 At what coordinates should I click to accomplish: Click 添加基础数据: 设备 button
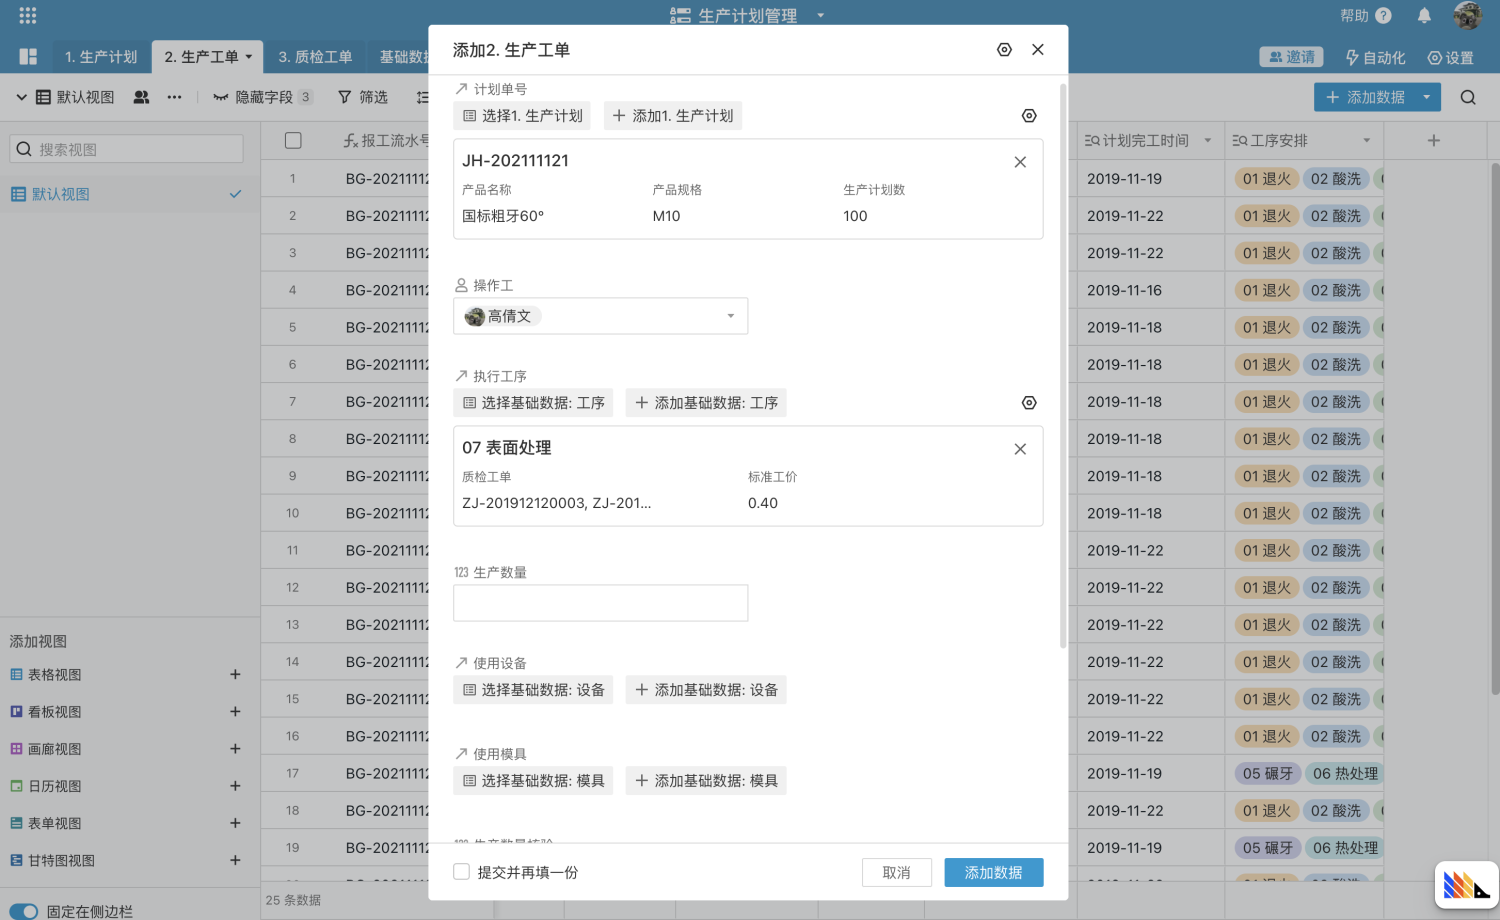pyautogui.click(x=706, y=690)
